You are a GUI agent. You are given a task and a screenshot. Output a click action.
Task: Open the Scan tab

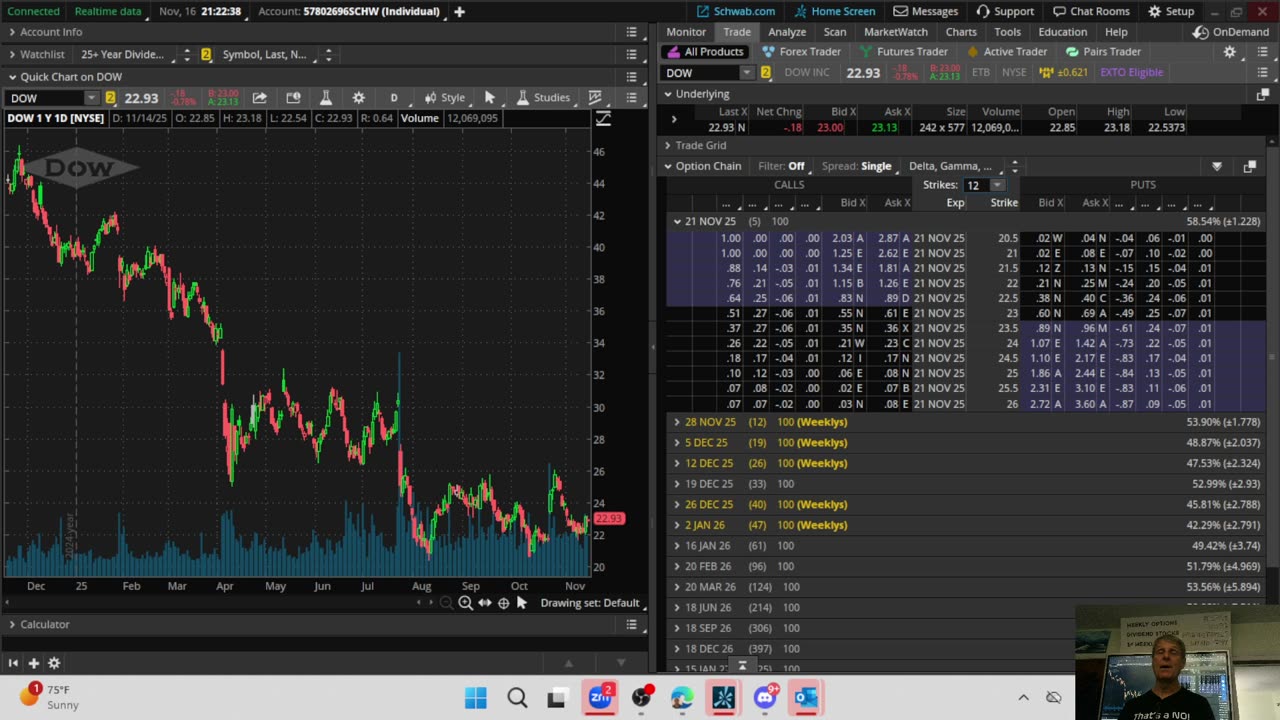click(x=835, y=32)
